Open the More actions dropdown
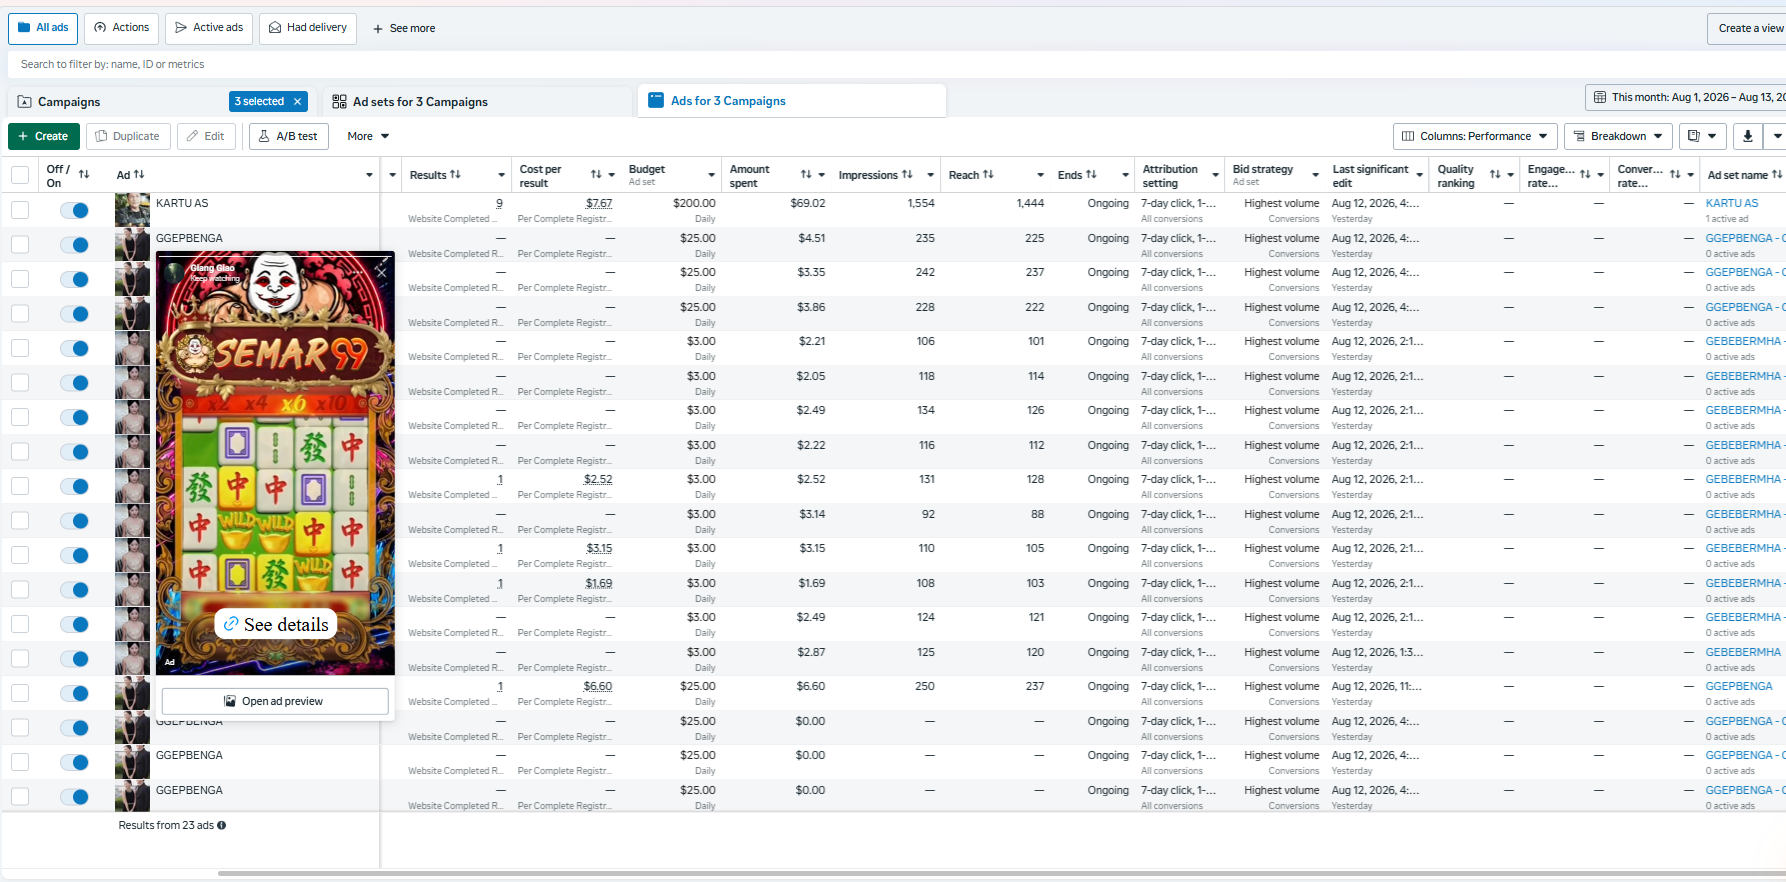 click(368, 136)
